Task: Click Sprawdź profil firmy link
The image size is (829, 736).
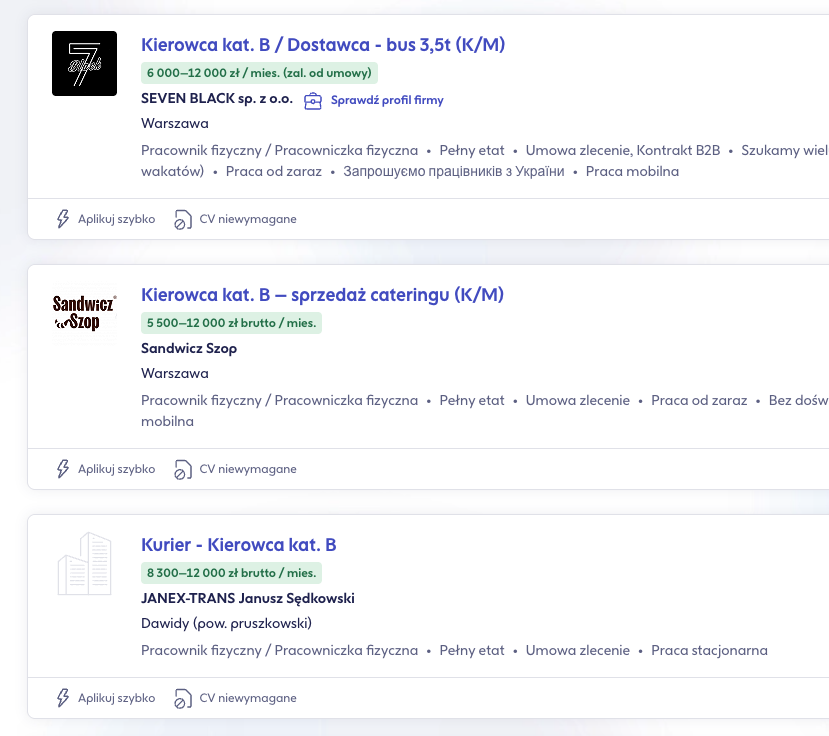Action: (x=387, y=100)
